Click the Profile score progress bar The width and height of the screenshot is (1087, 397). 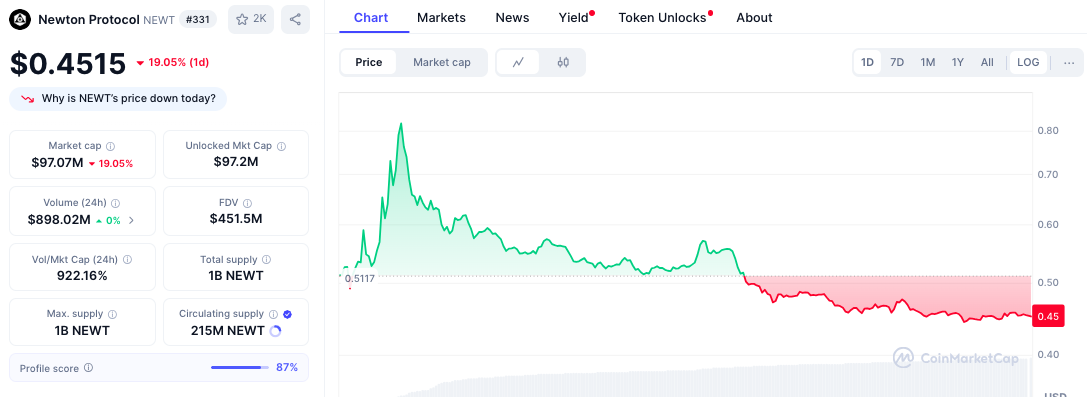point(240,367)
